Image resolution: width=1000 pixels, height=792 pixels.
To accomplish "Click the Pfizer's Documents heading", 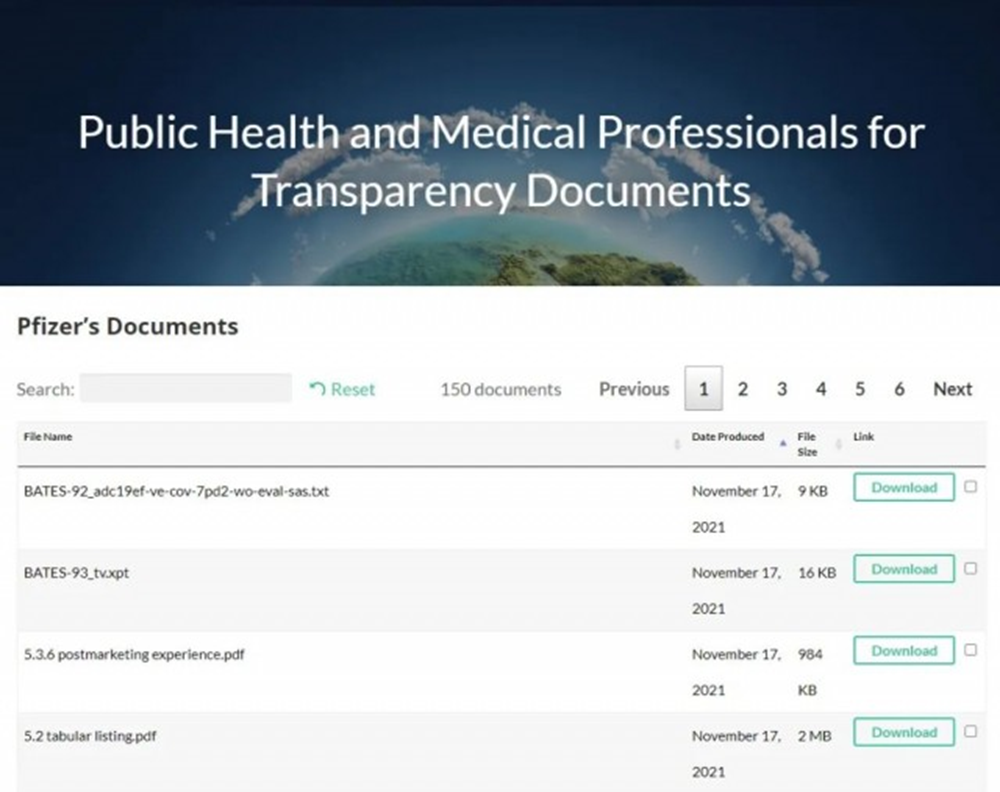I will point(128,326).
